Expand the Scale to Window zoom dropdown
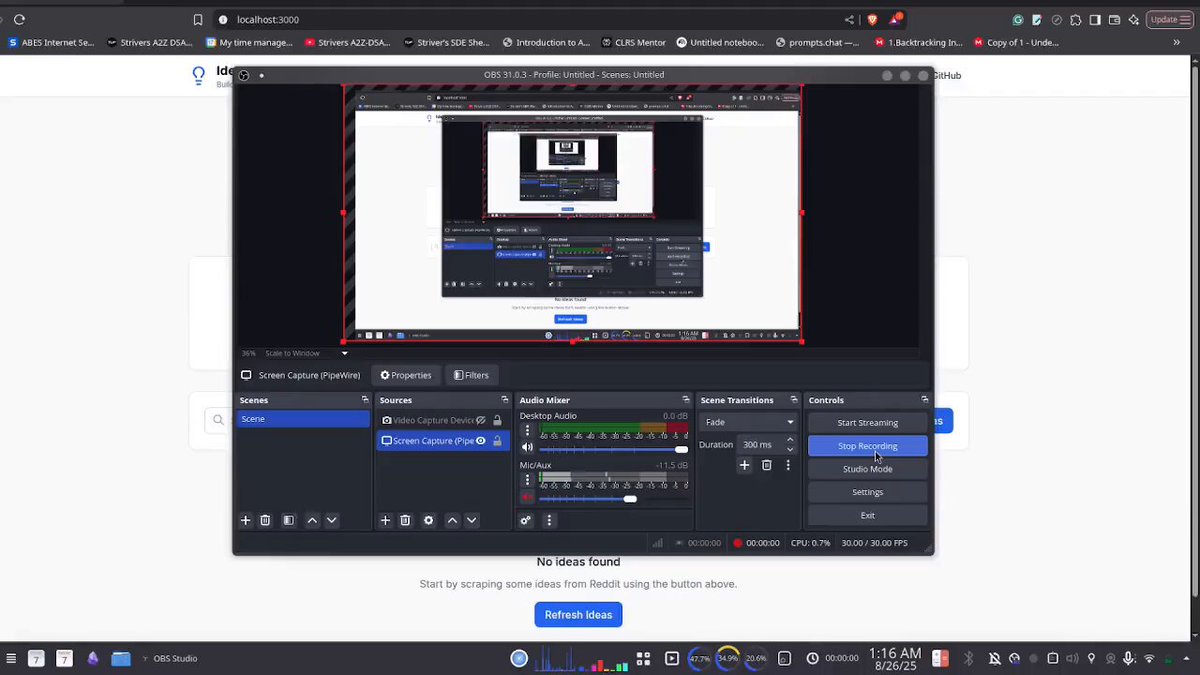This screenshot has height=675, width=1200. tap(344, 353)
